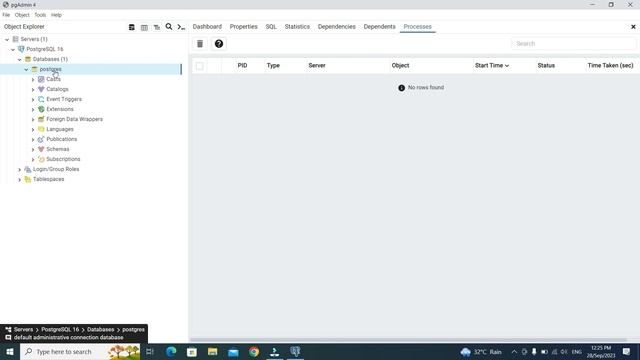Click horizontal scrollbar under Processes table
The image size is (640, 360).
(408, 340)
